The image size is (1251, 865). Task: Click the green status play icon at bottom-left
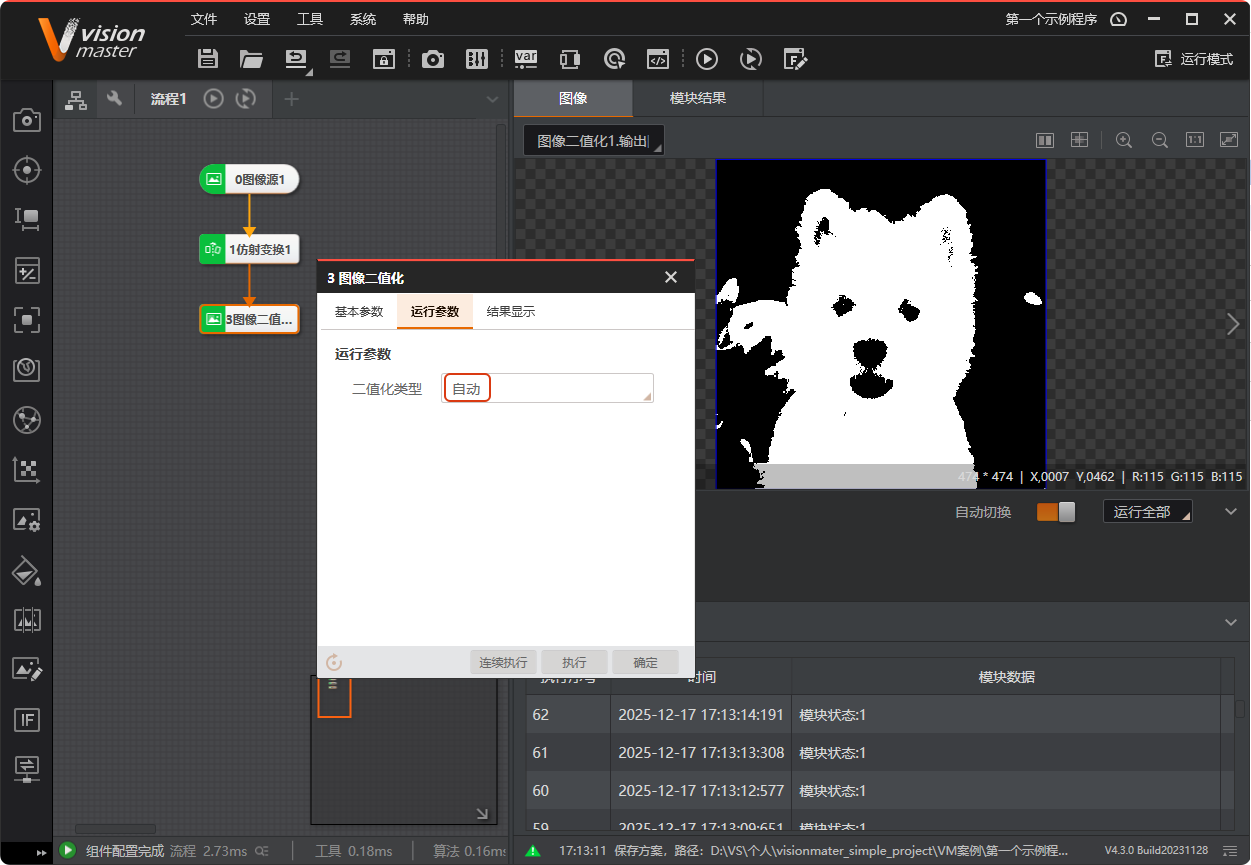(67, 851)
